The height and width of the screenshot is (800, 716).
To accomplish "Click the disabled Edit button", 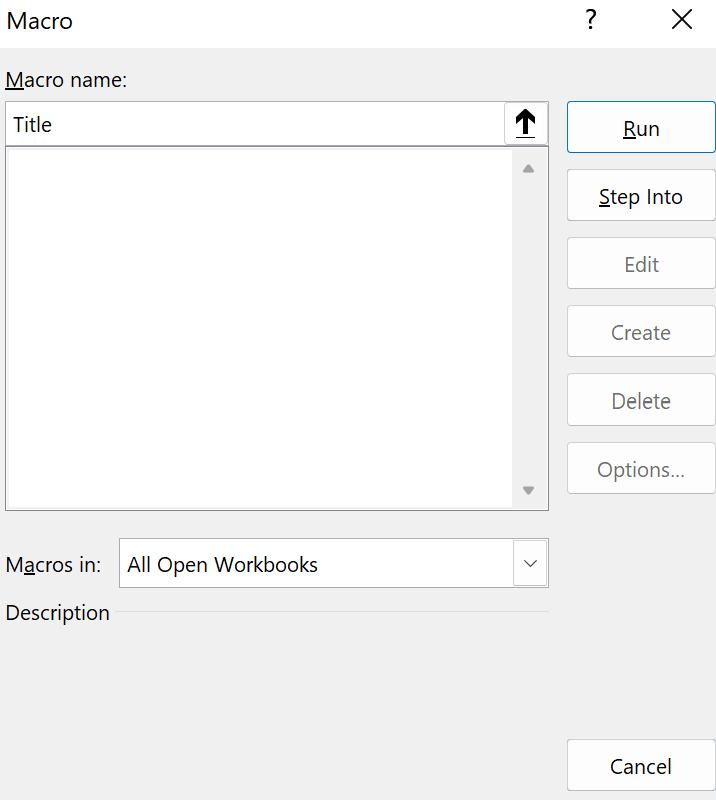I will [x=640, y=263].
